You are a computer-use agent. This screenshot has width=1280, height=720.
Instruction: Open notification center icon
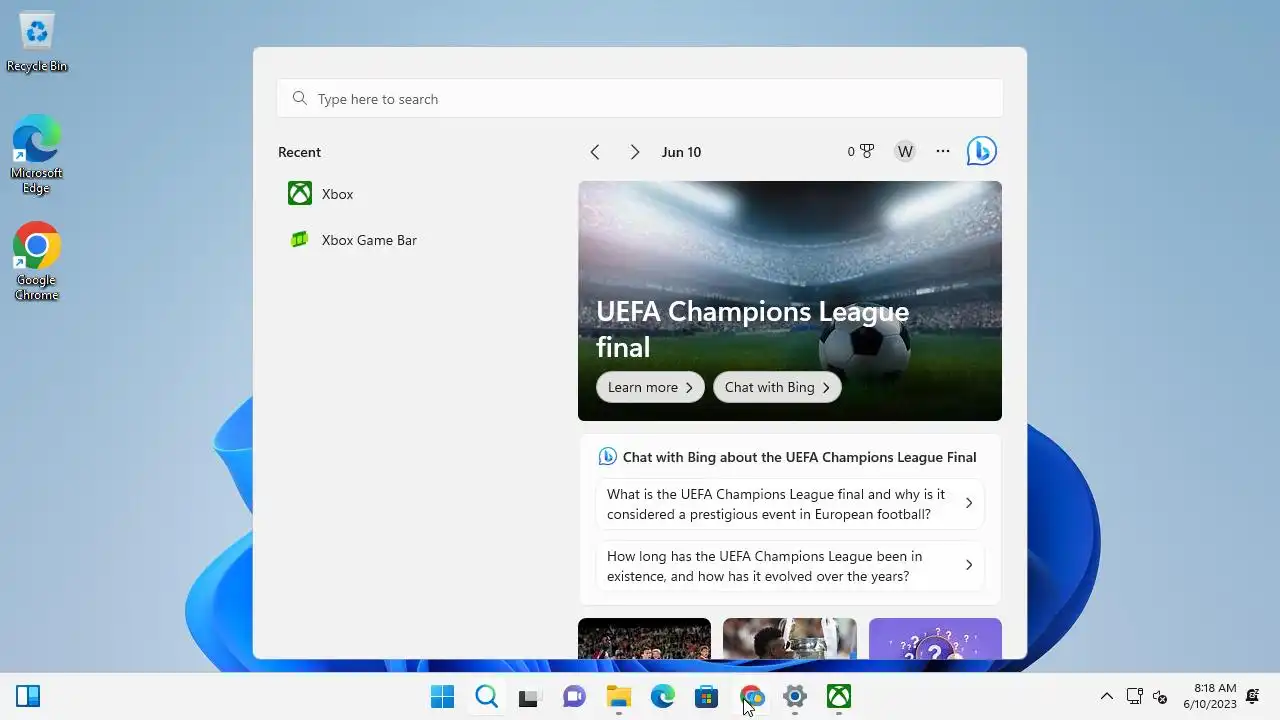click(1253, 696)
